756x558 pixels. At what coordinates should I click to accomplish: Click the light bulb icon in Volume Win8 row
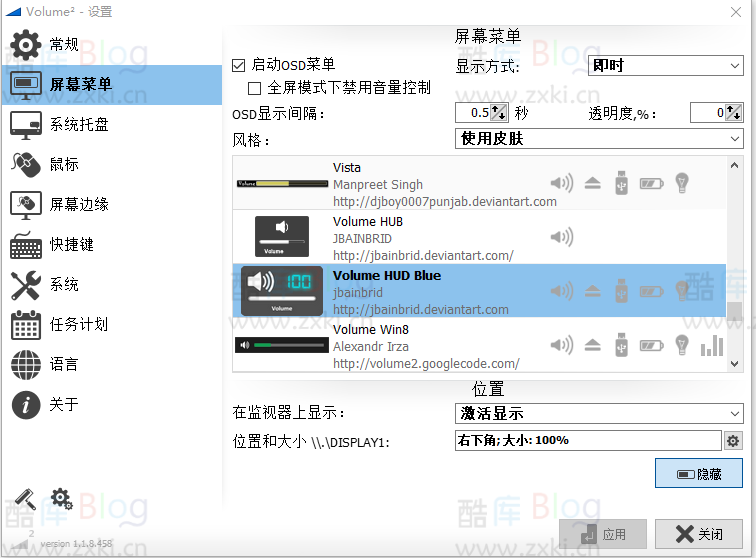point(682,345)
